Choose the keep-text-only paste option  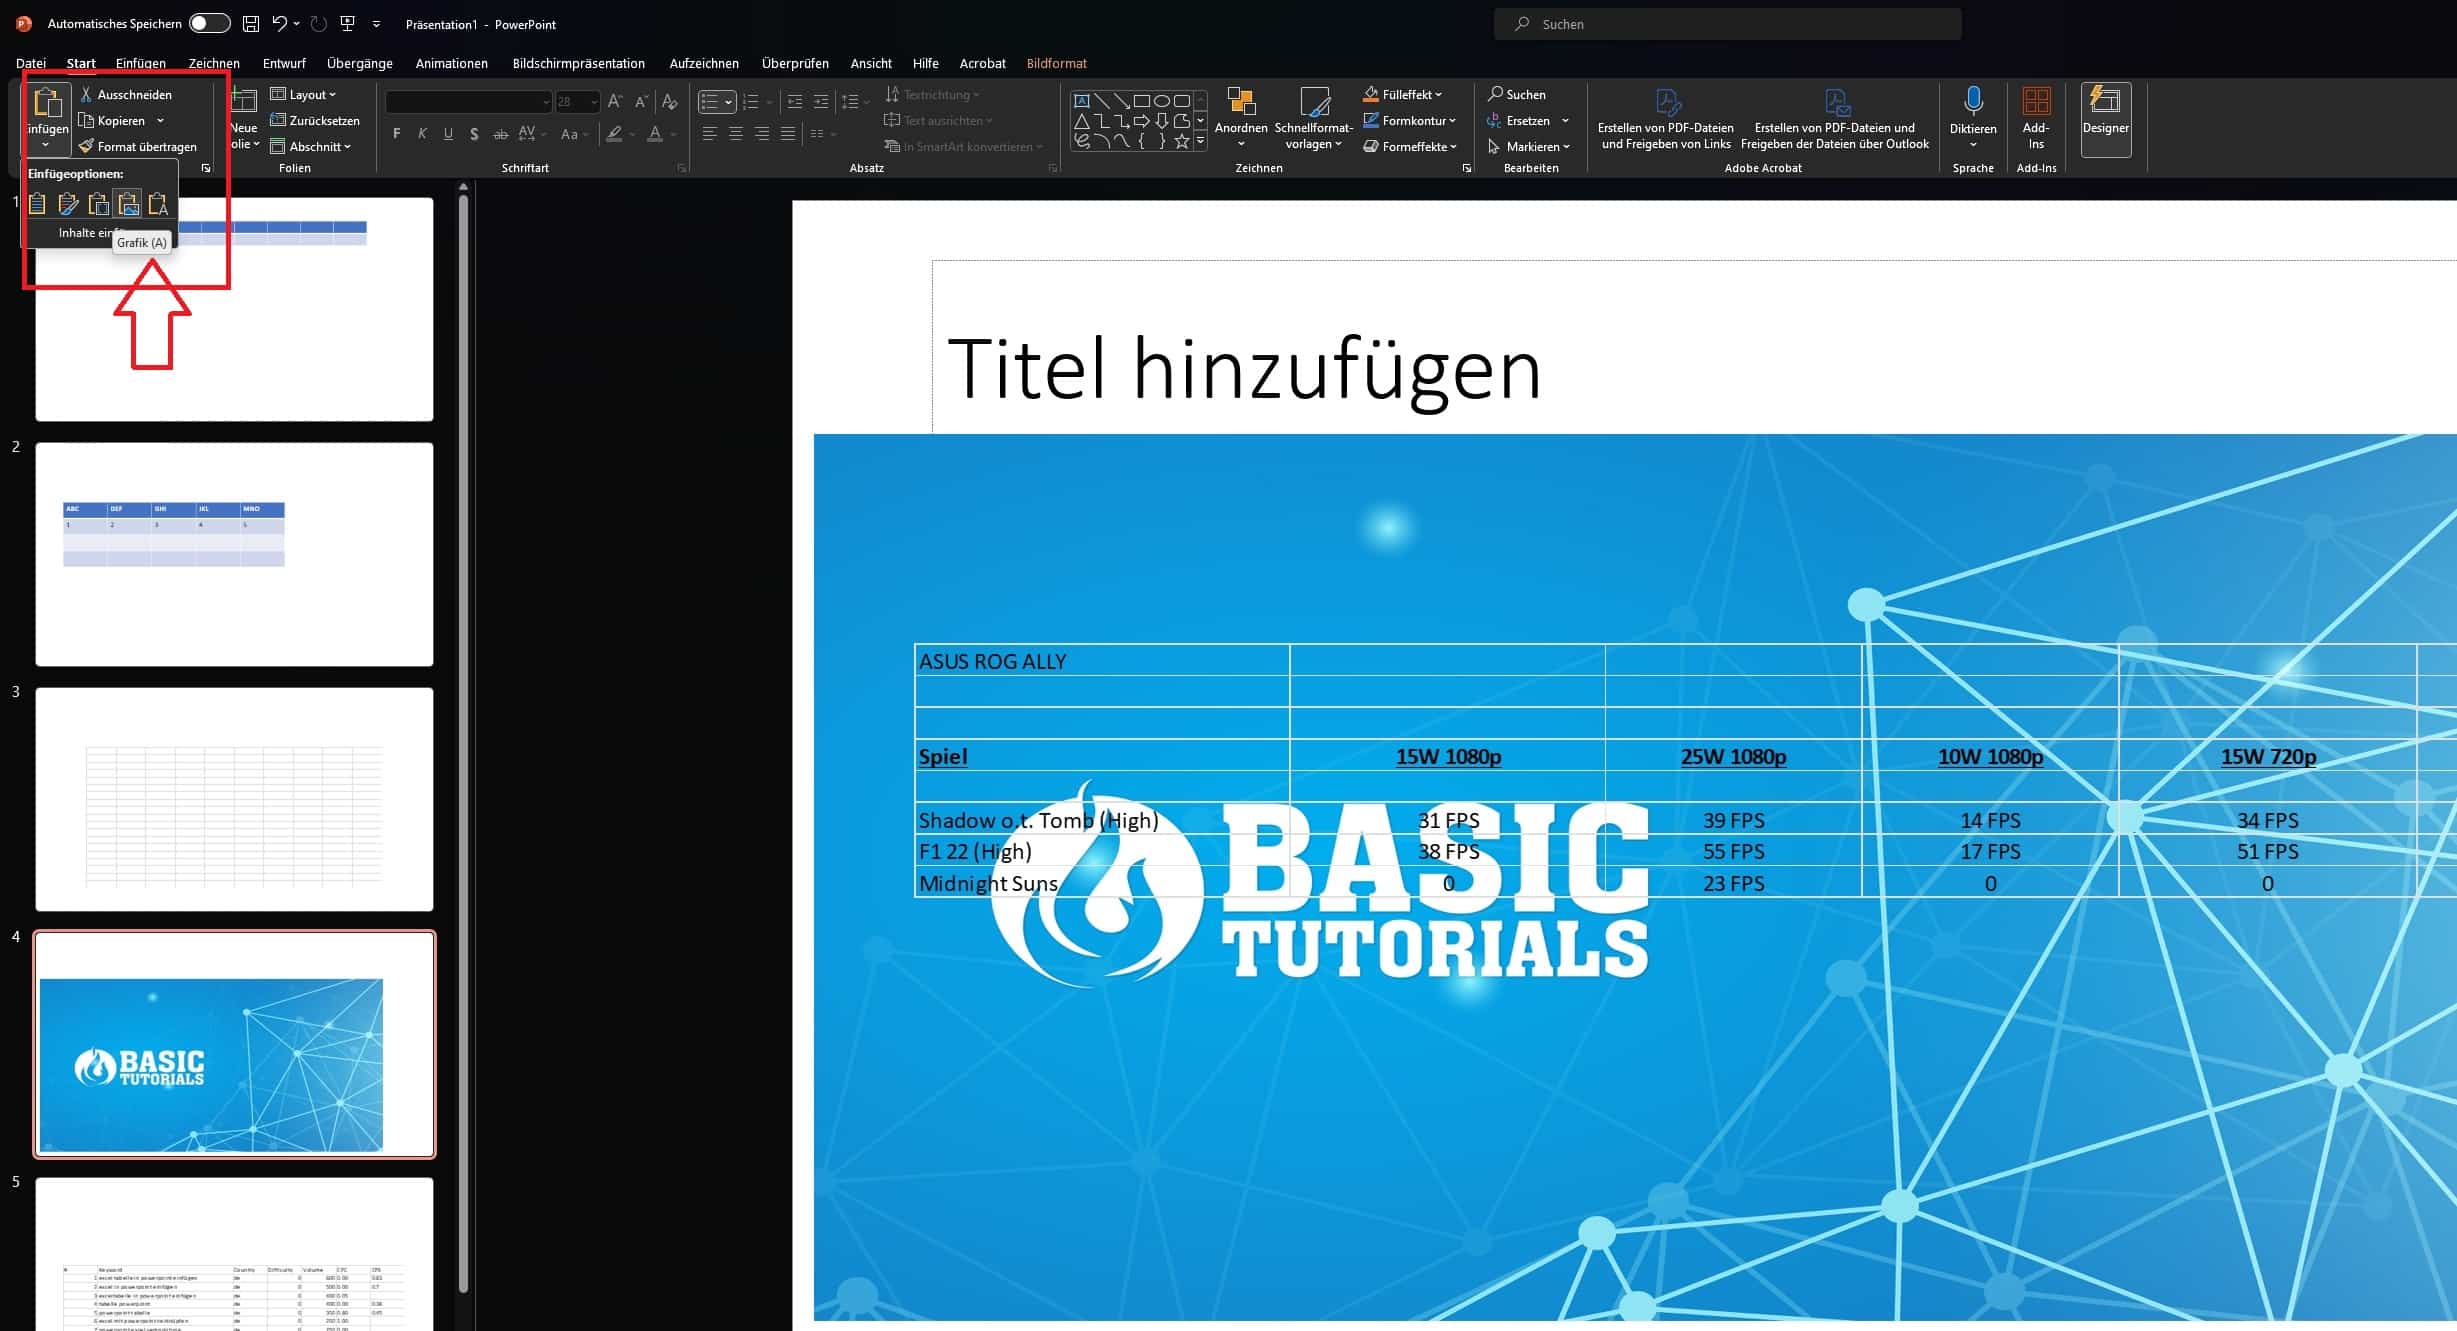click(x=158, y=204)
